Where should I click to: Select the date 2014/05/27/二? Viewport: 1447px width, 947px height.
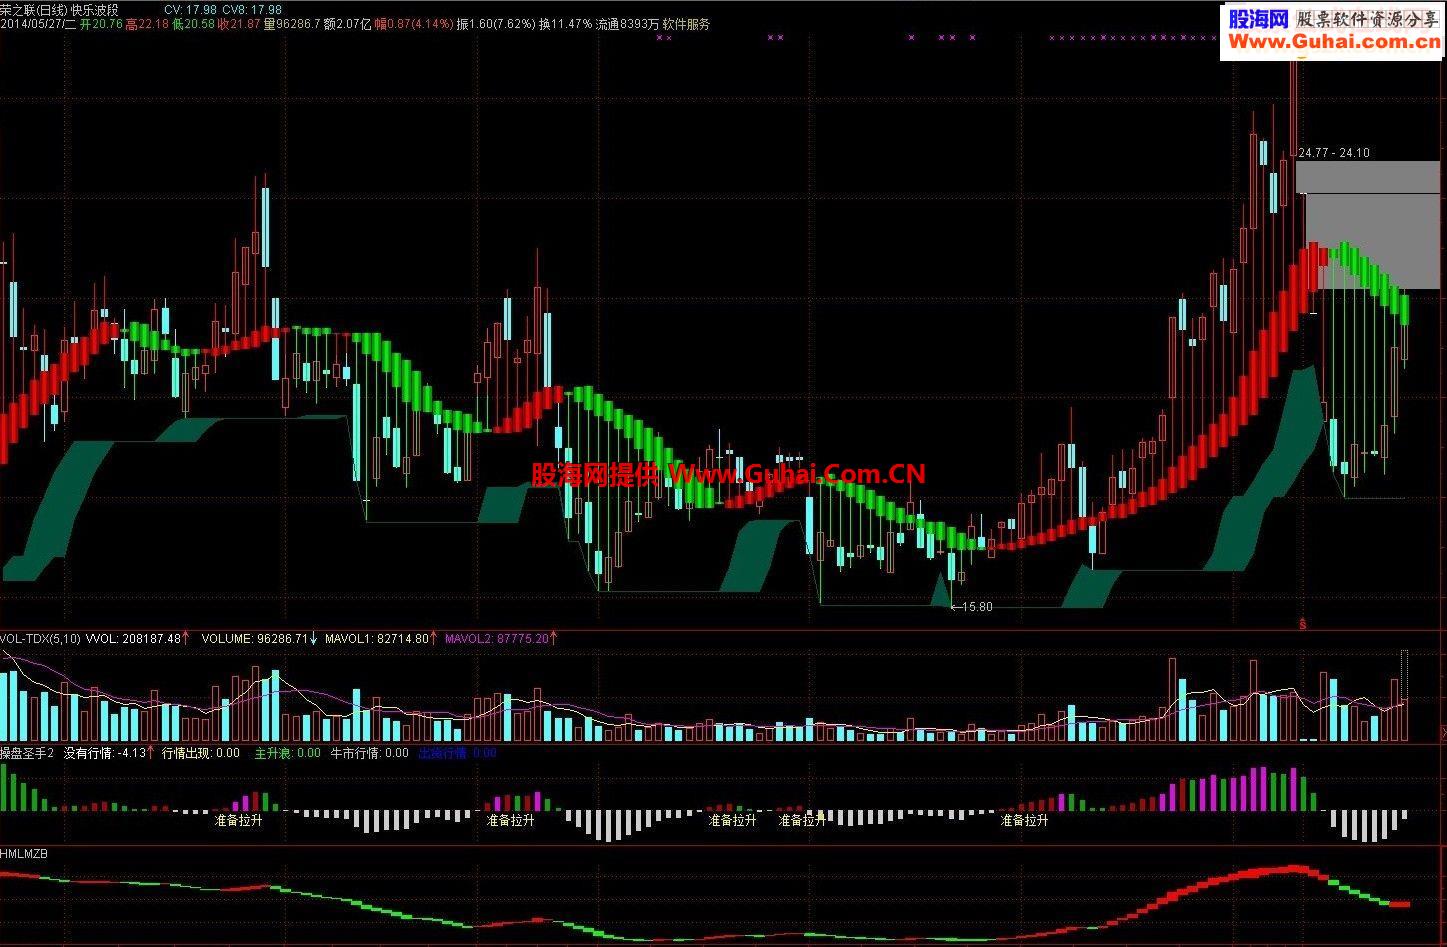tap(38, 23)
